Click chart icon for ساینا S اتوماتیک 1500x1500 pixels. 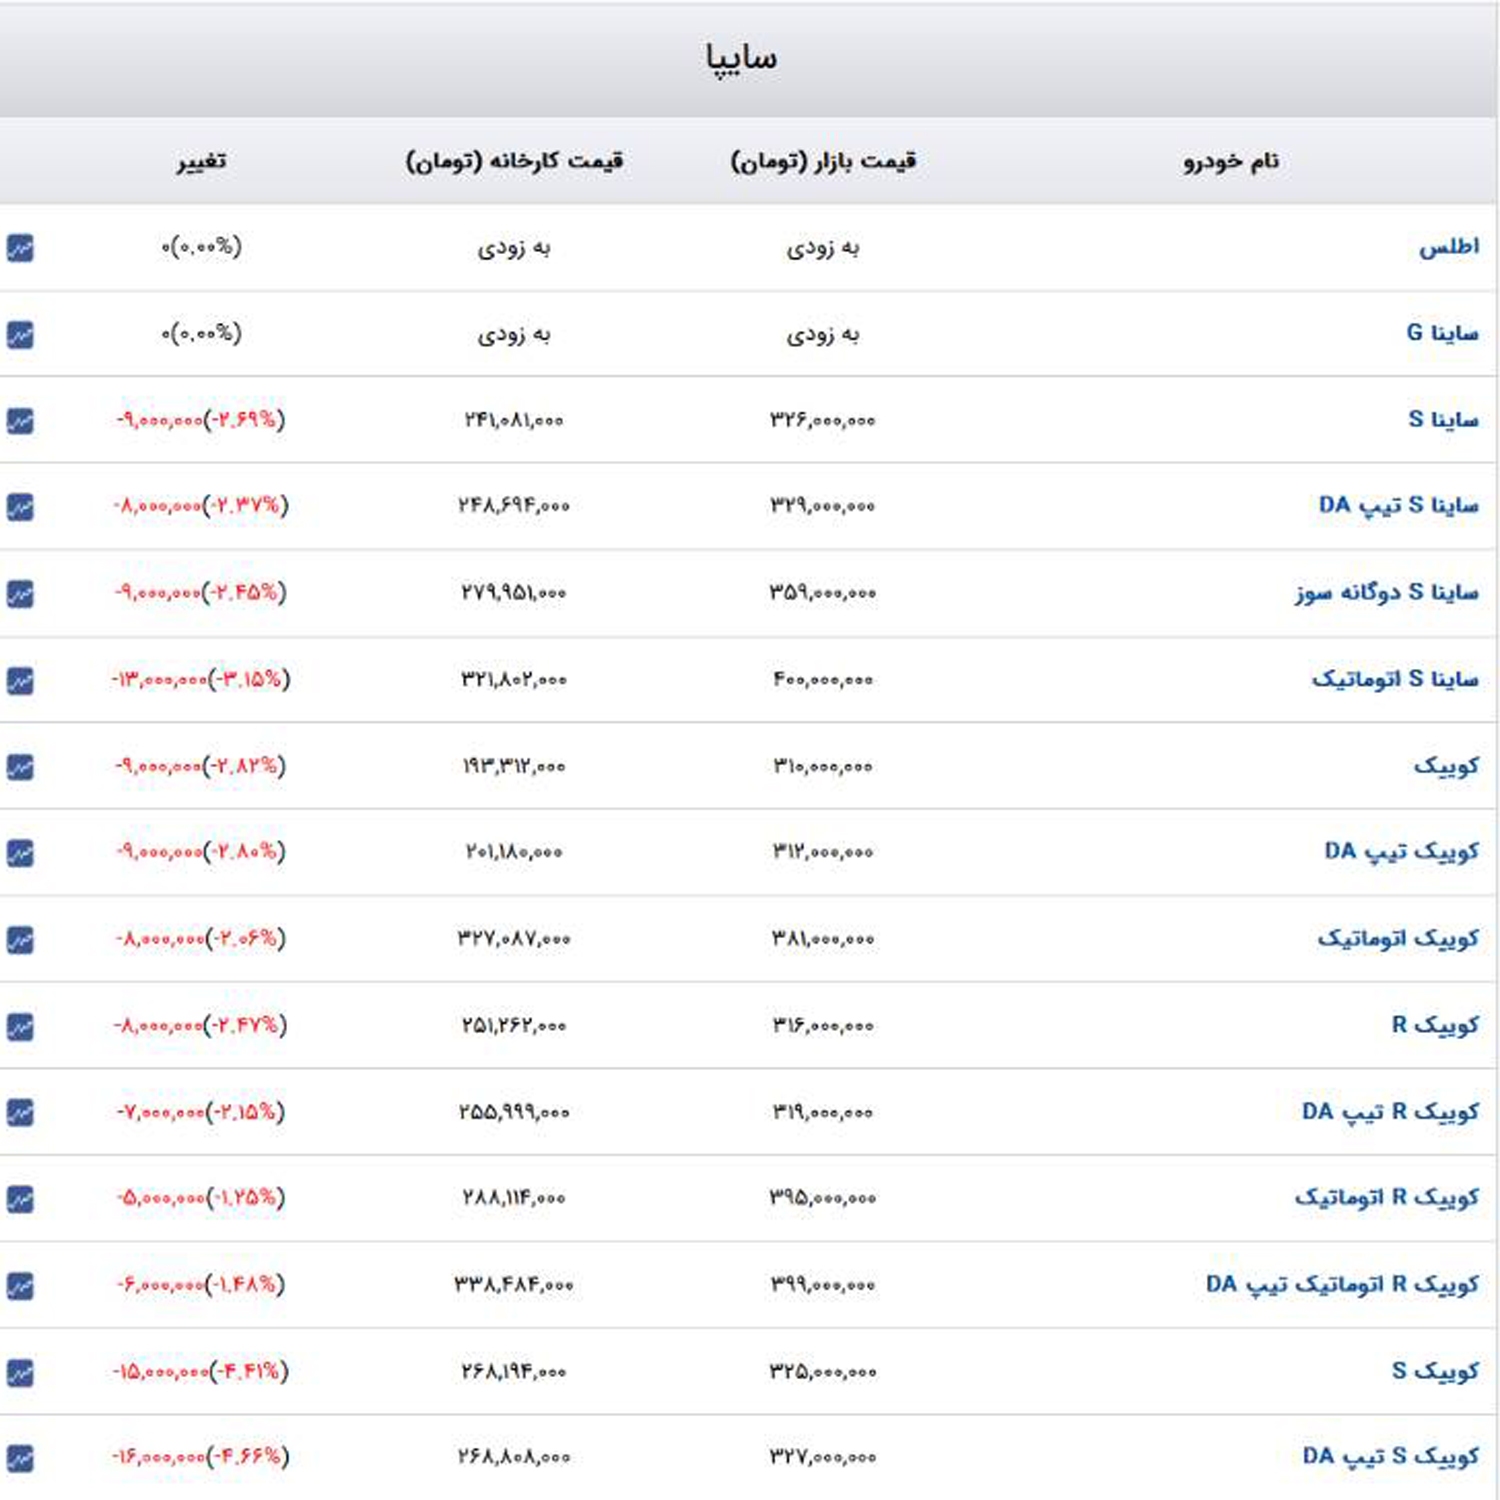point(20,680)
